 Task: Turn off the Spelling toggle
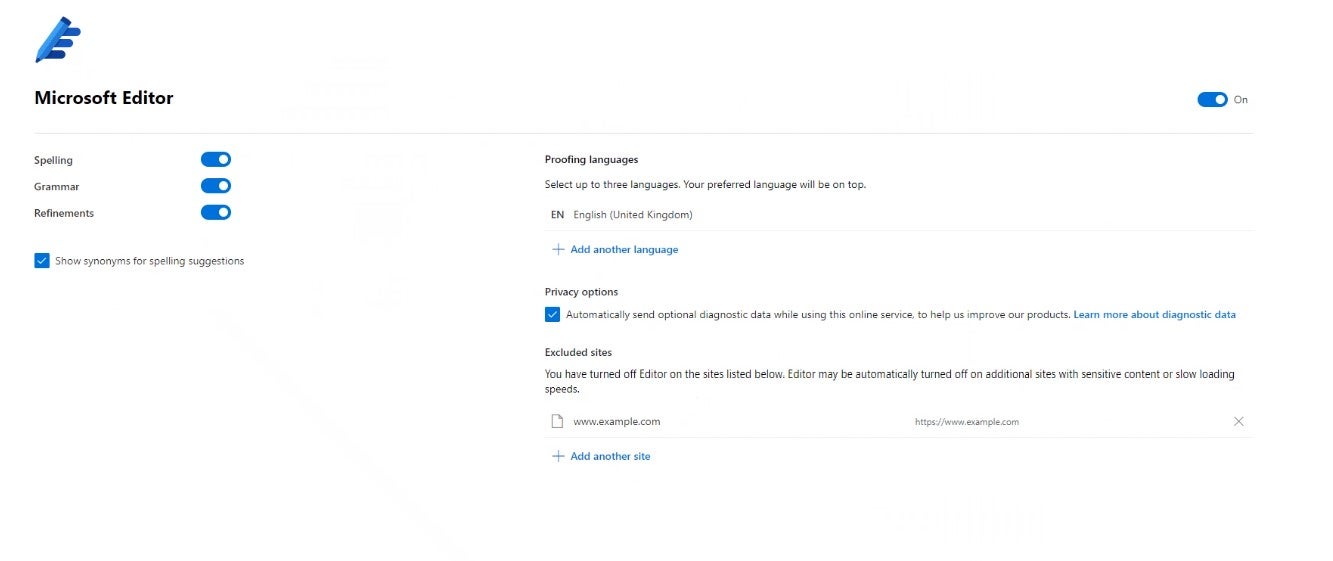[216, 160]
